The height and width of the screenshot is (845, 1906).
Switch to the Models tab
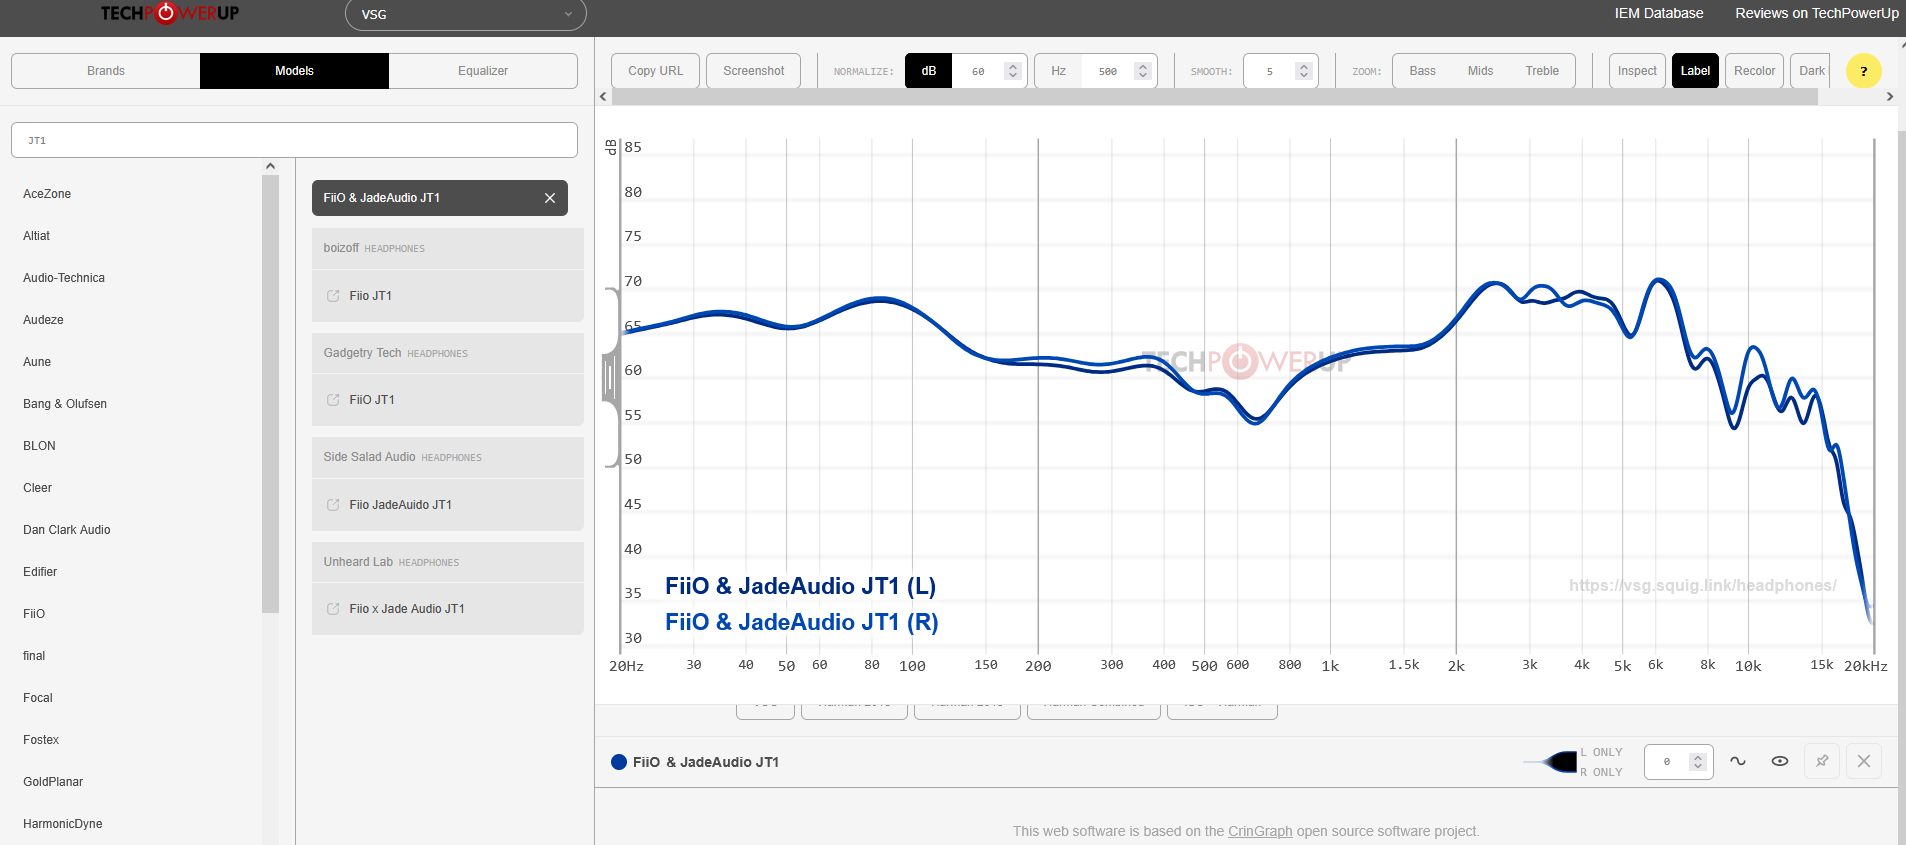[x=294, y=71]
